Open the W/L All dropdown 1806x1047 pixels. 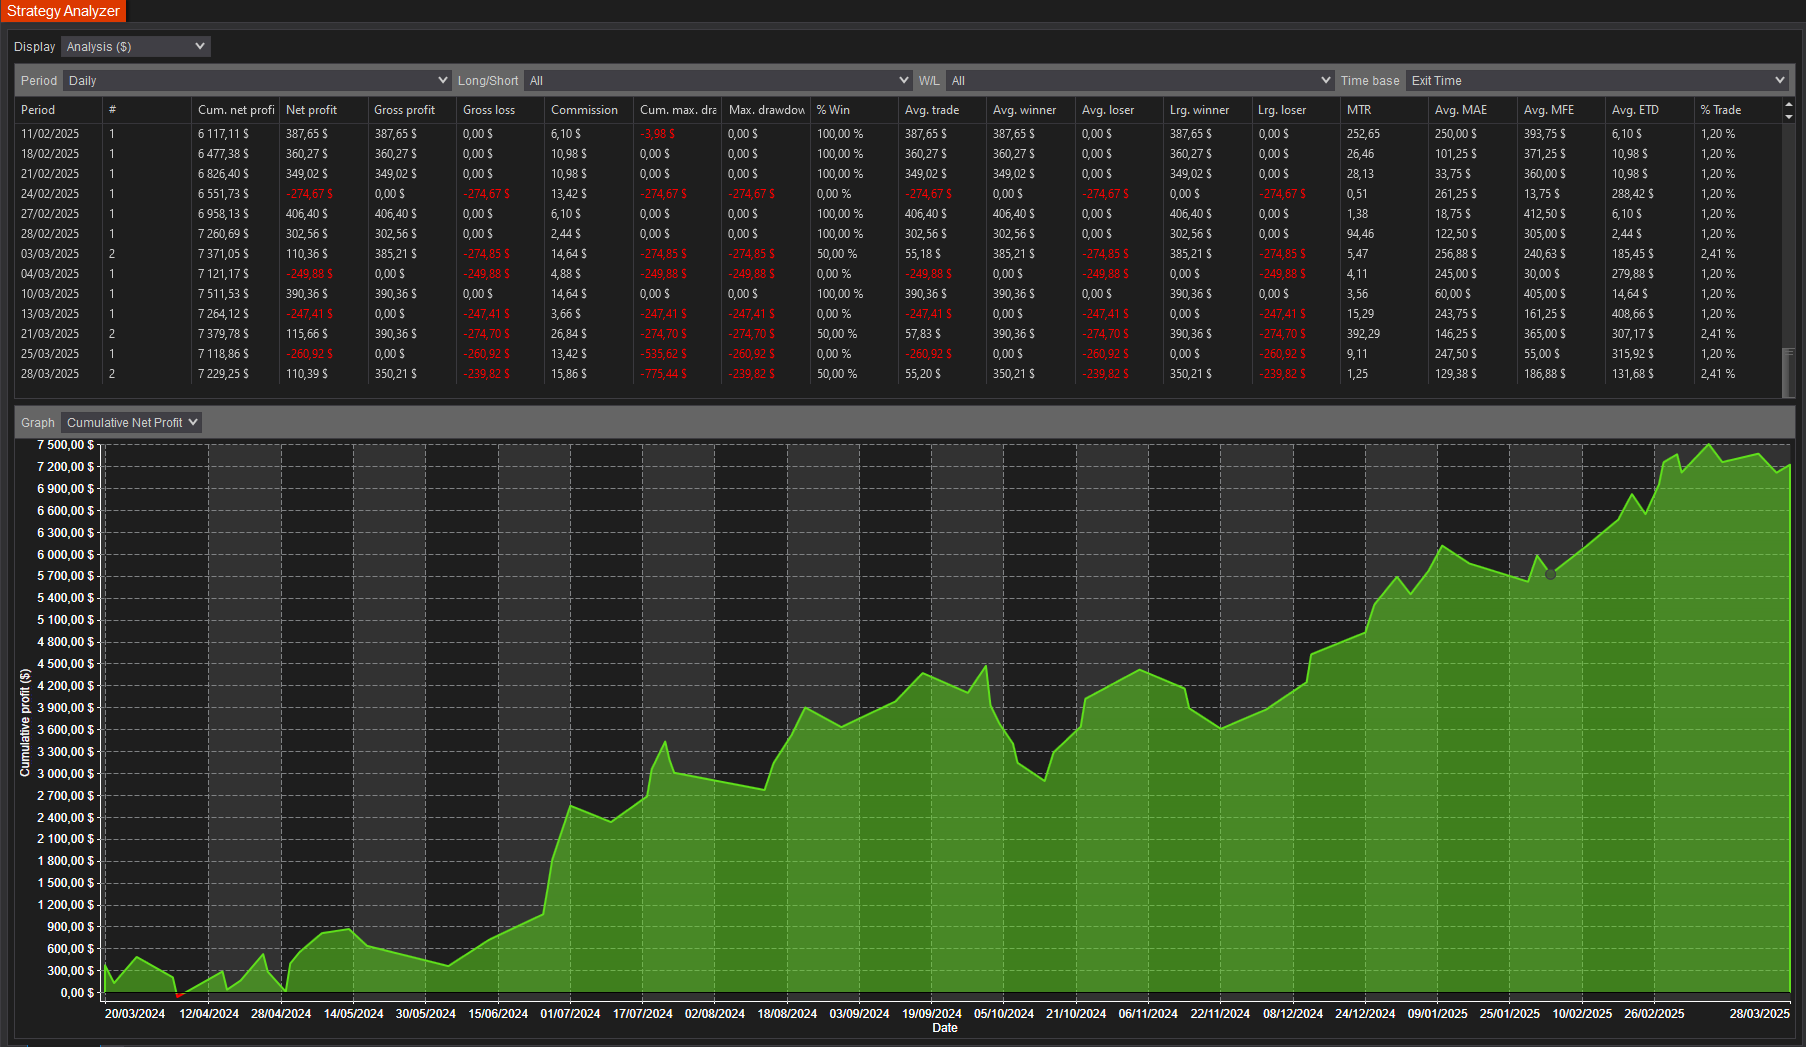[1140, 81]
